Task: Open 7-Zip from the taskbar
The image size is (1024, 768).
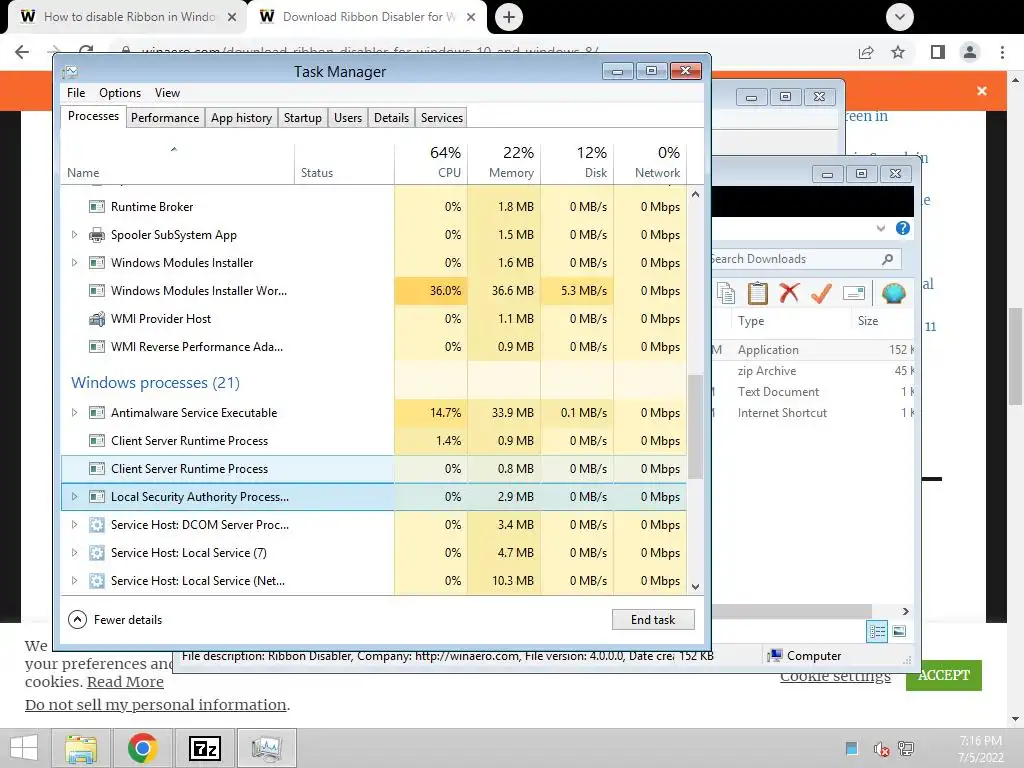Action: pos(204,748)
